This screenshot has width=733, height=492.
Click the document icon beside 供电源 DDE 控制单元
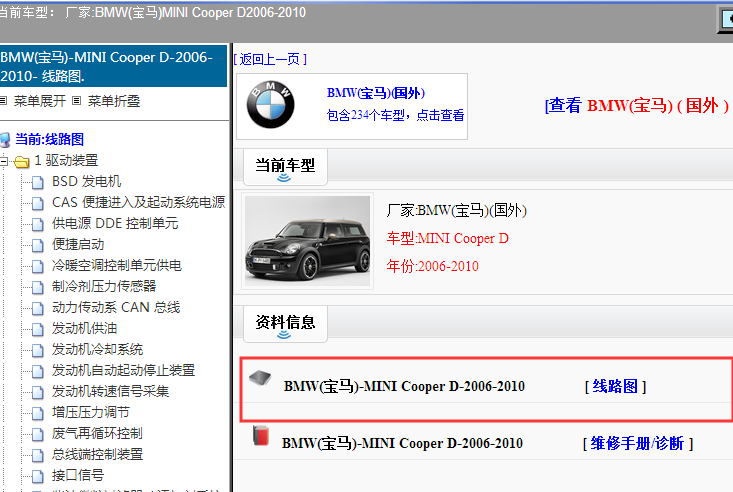37,224
